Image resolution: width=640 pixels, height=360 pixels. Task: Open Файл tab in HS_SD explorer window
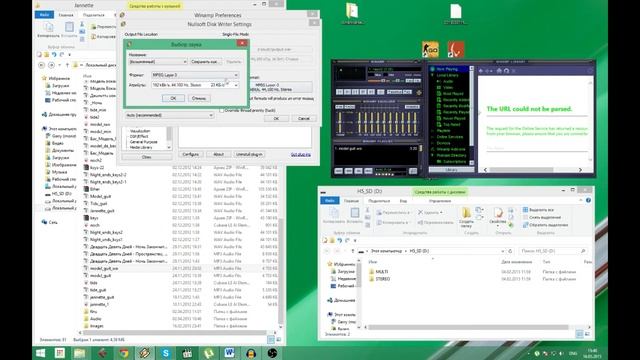point(330,200)
